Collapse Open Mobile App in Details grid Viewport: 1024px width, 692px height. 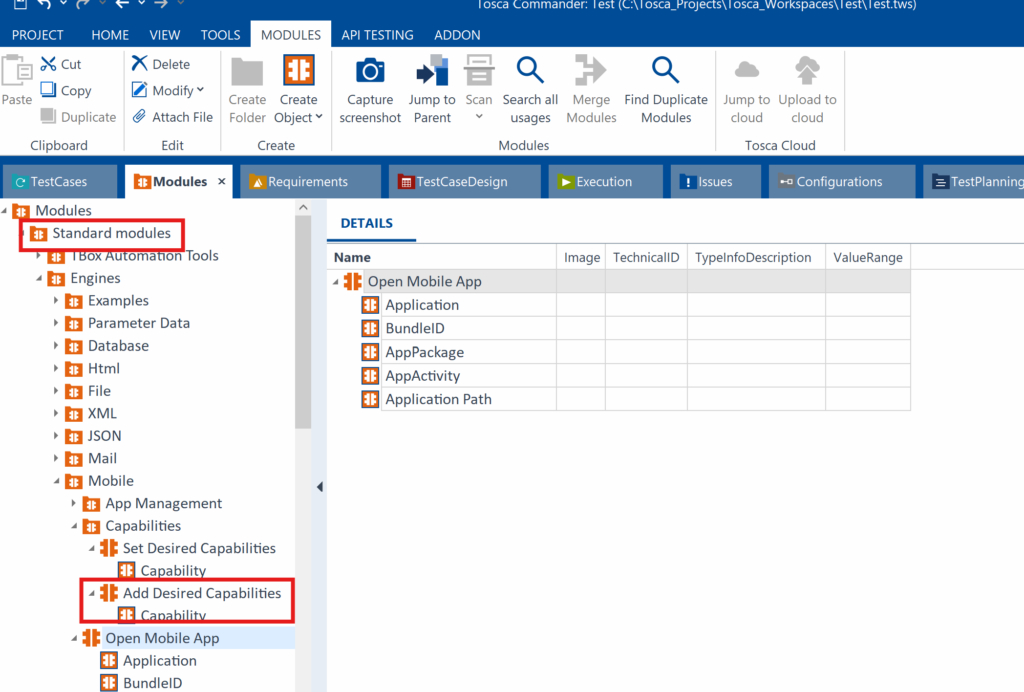(336, 281)
